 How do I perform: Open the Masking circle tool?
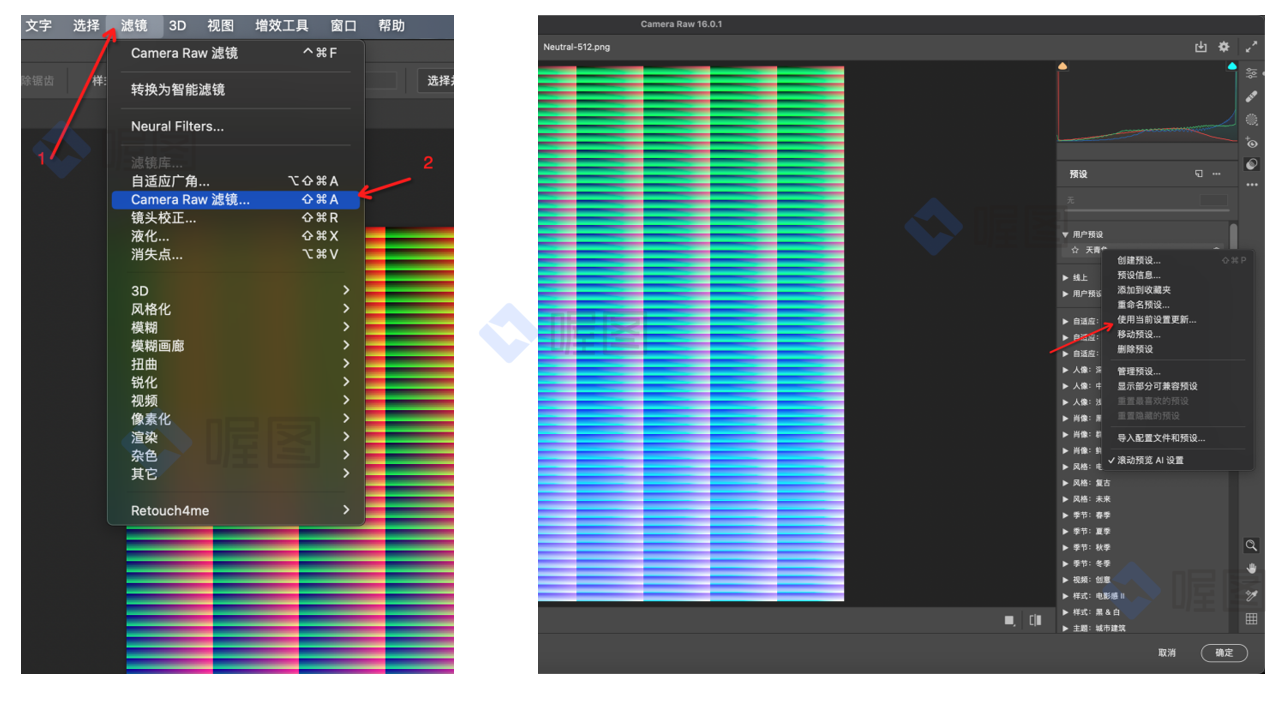[x=1251, y=120]
